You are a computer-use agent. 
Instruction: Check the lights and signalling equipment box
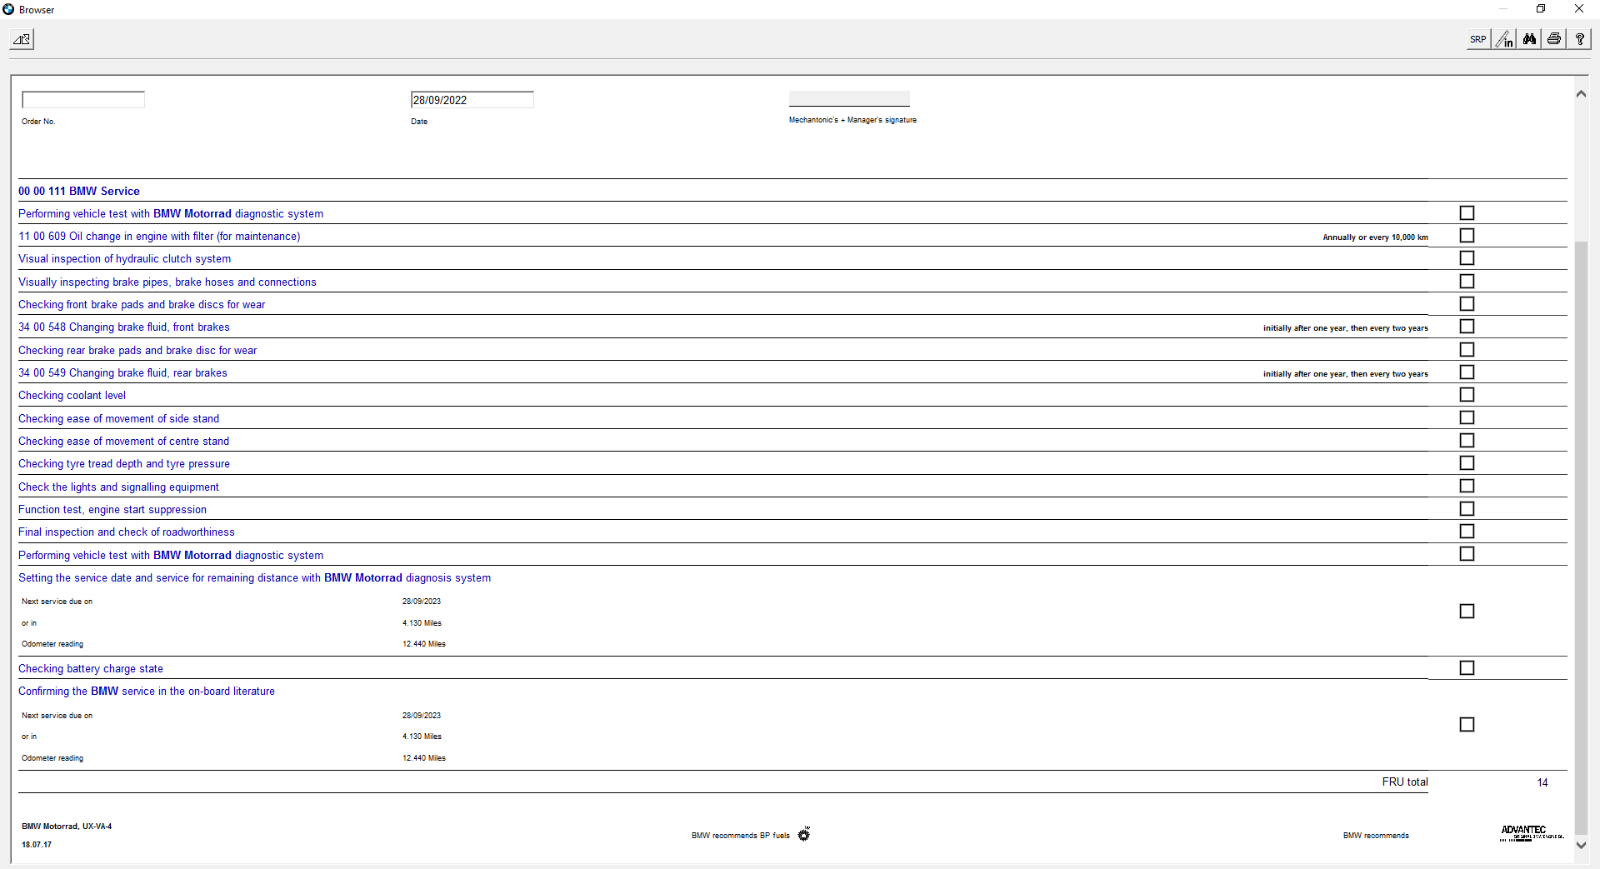click(1467, 486)
